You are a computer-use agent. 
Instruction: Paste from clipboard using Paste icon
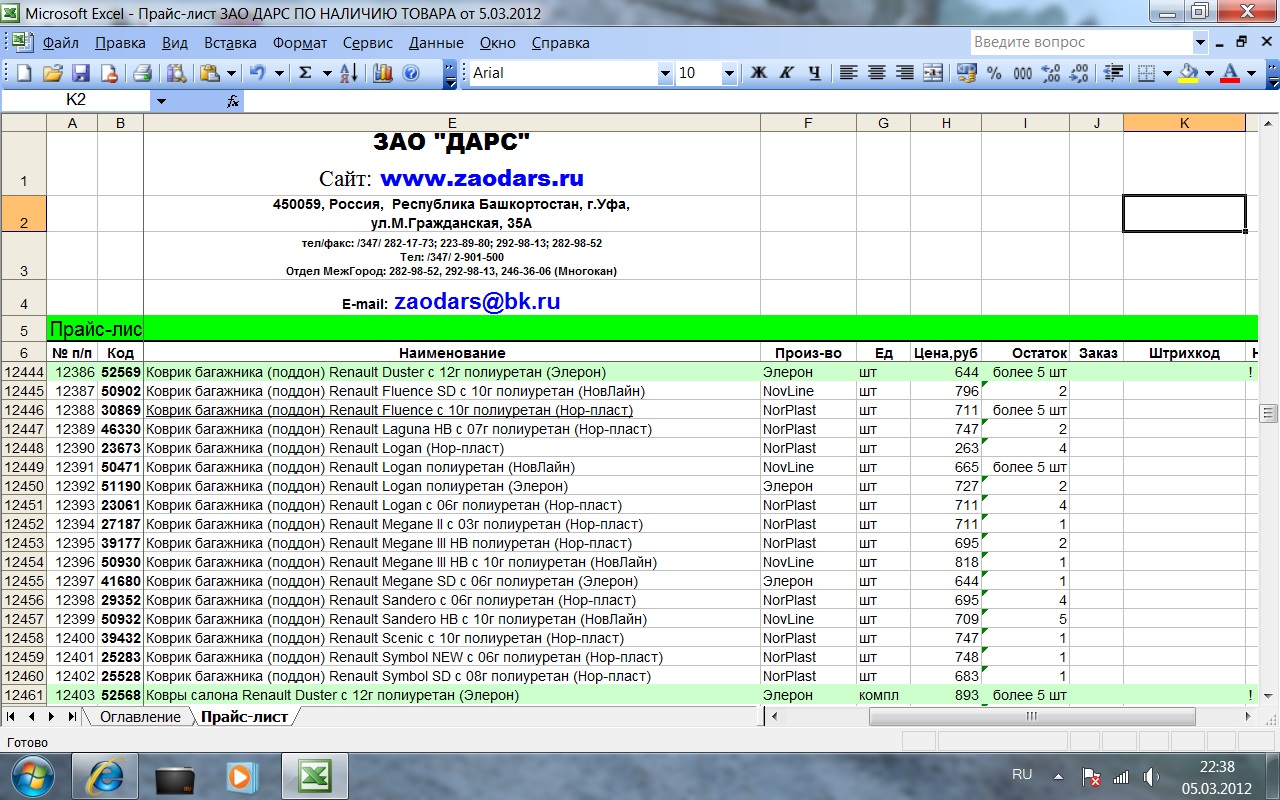[x=209, y=73]
